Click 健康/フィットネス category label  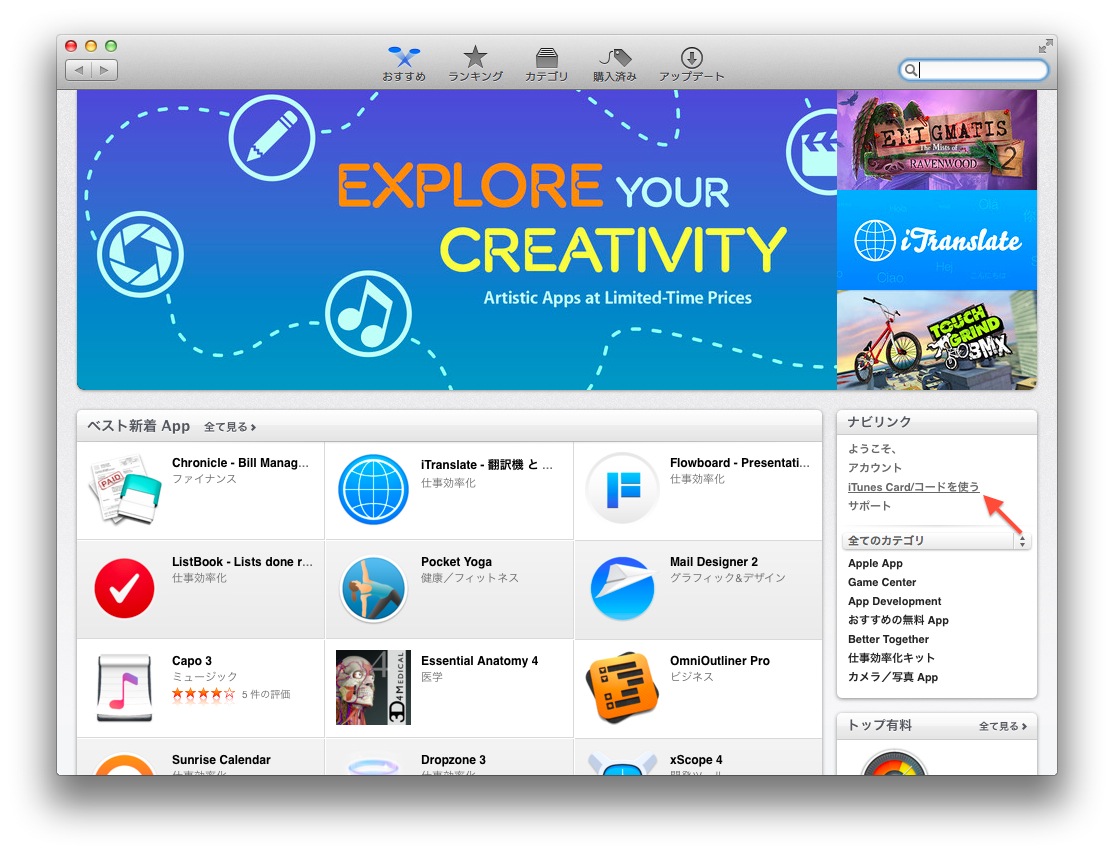click(470, 578)
